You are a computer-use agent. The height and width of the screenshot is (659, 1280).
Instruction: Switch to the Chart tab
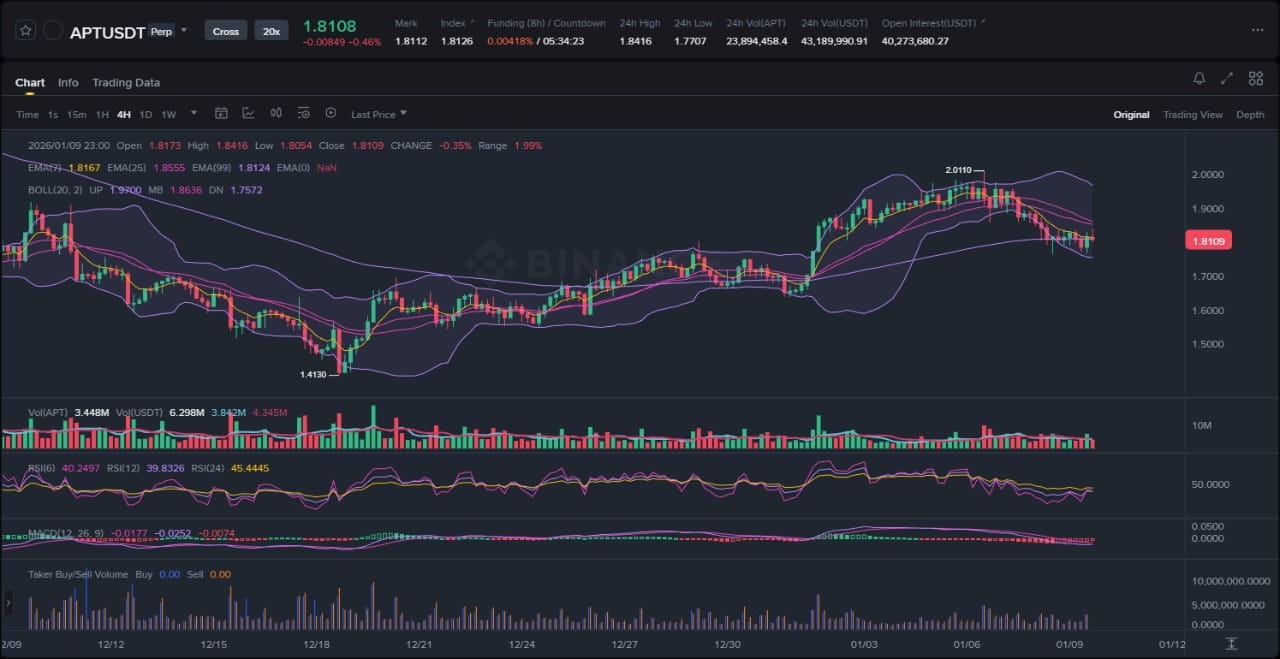[30, 83]
